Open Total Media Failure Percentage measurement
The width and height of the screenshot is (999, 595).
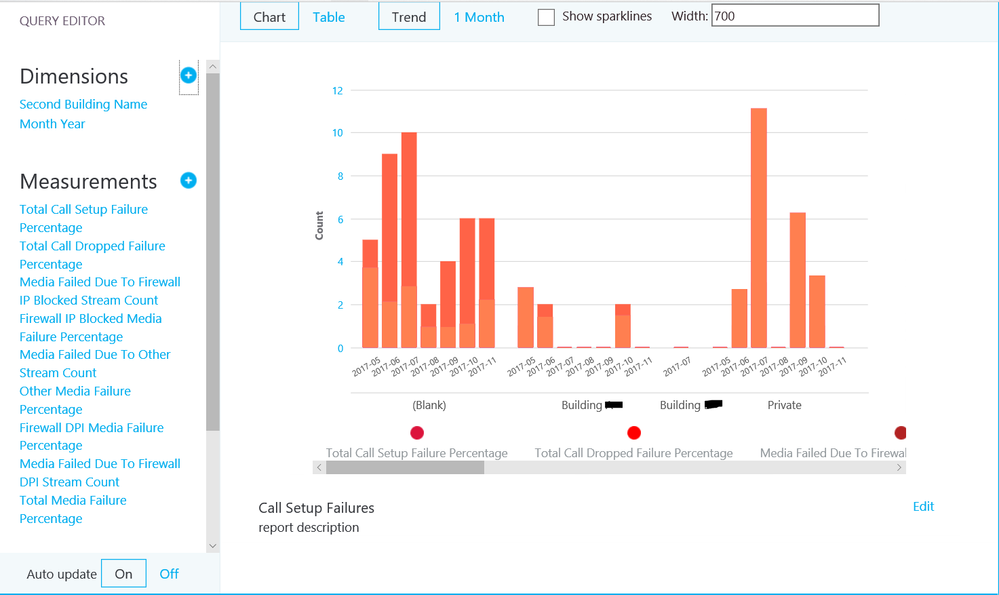pyautogui.click(x=73, y=509)
